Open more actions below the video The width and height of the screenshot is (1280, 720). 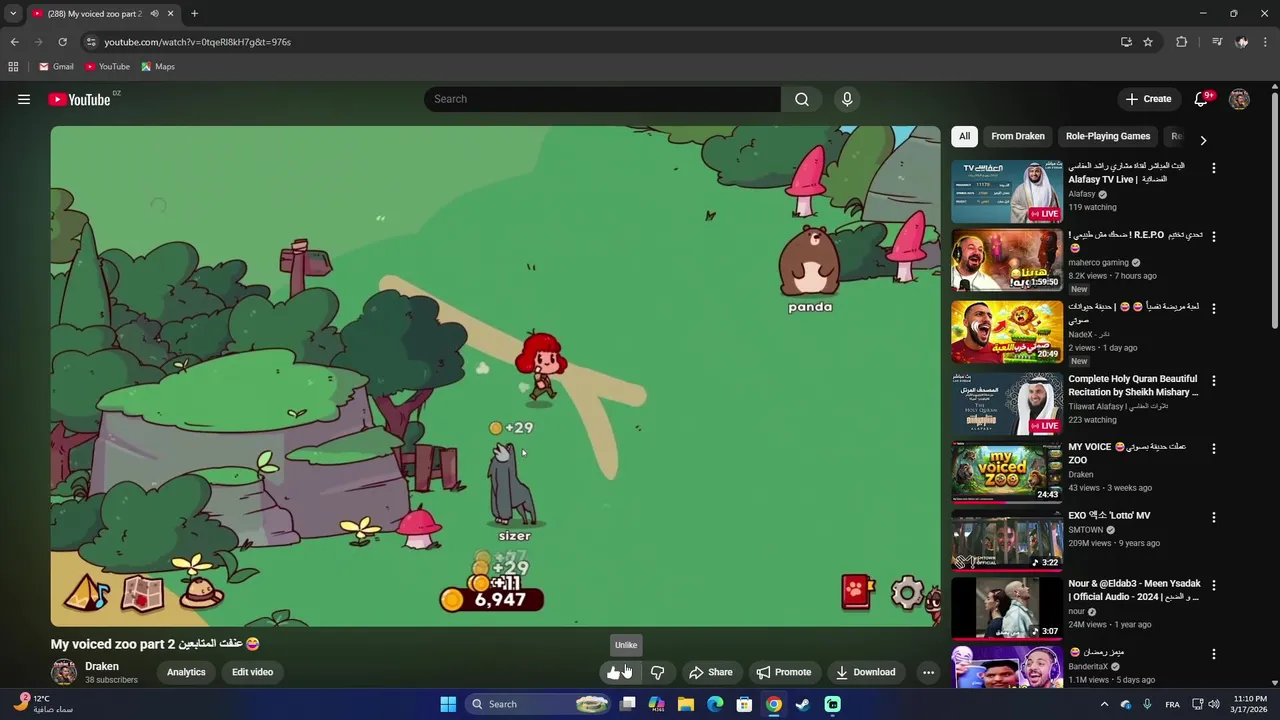click(x=928, y=672)
